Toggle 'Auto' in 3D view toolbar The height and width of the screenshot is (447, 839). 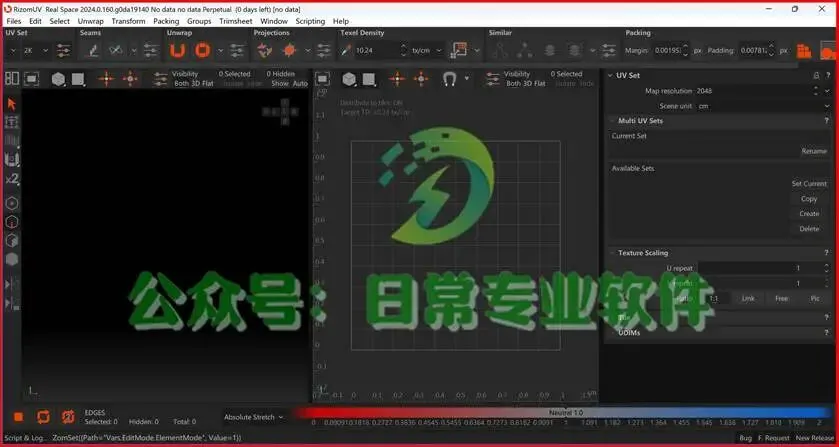click(x=300, y=84)
